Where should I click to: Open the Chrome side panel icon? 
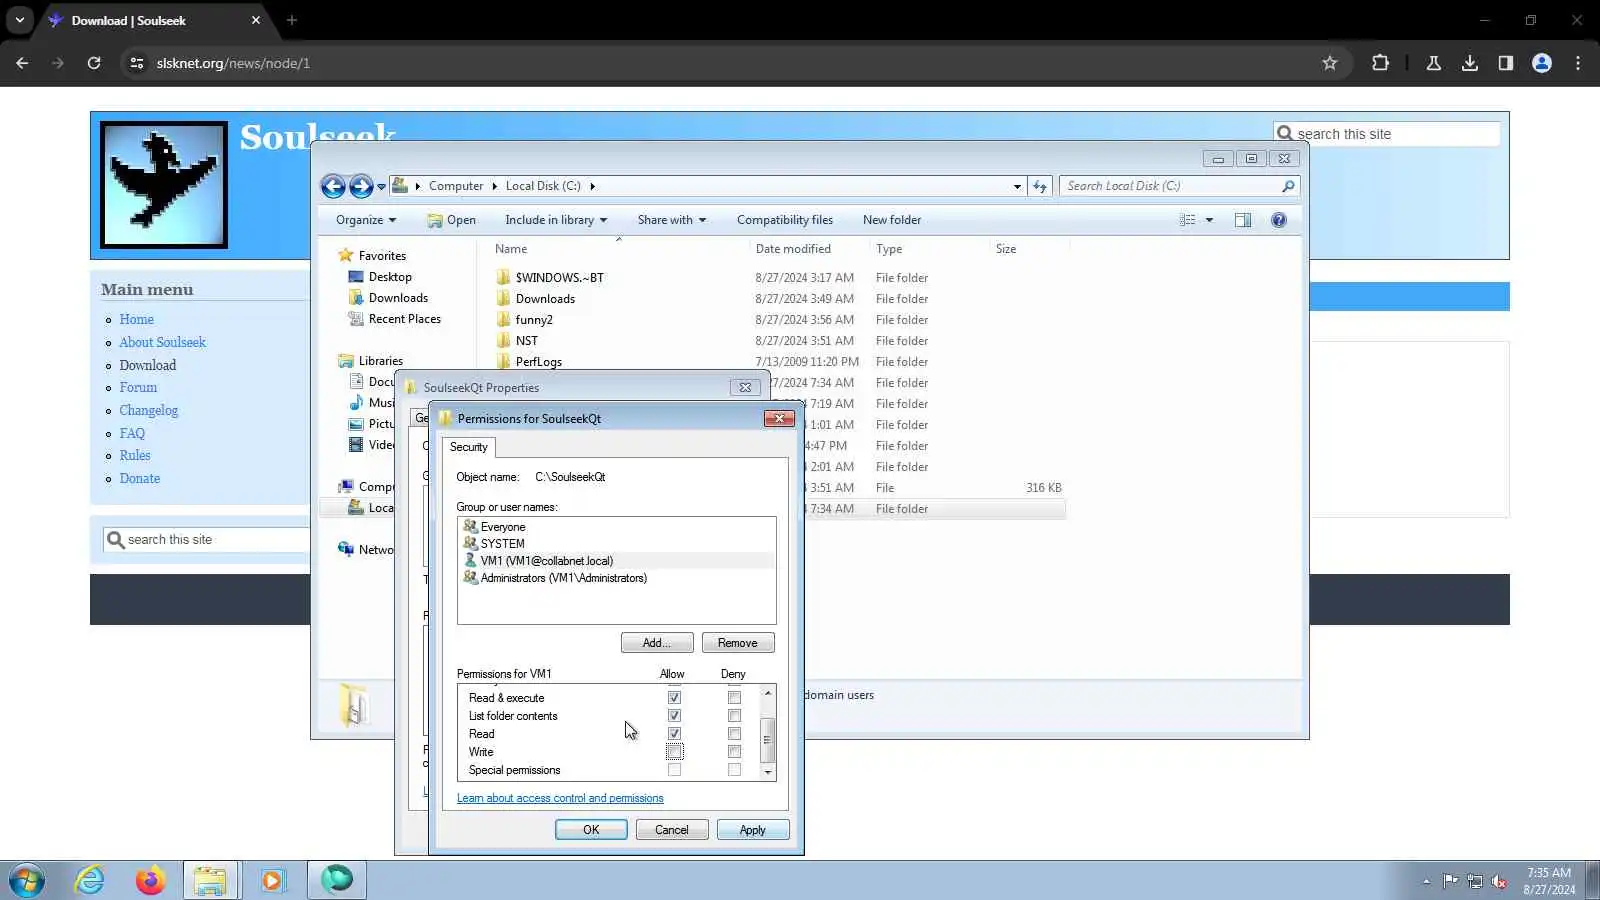(1505, 63)
